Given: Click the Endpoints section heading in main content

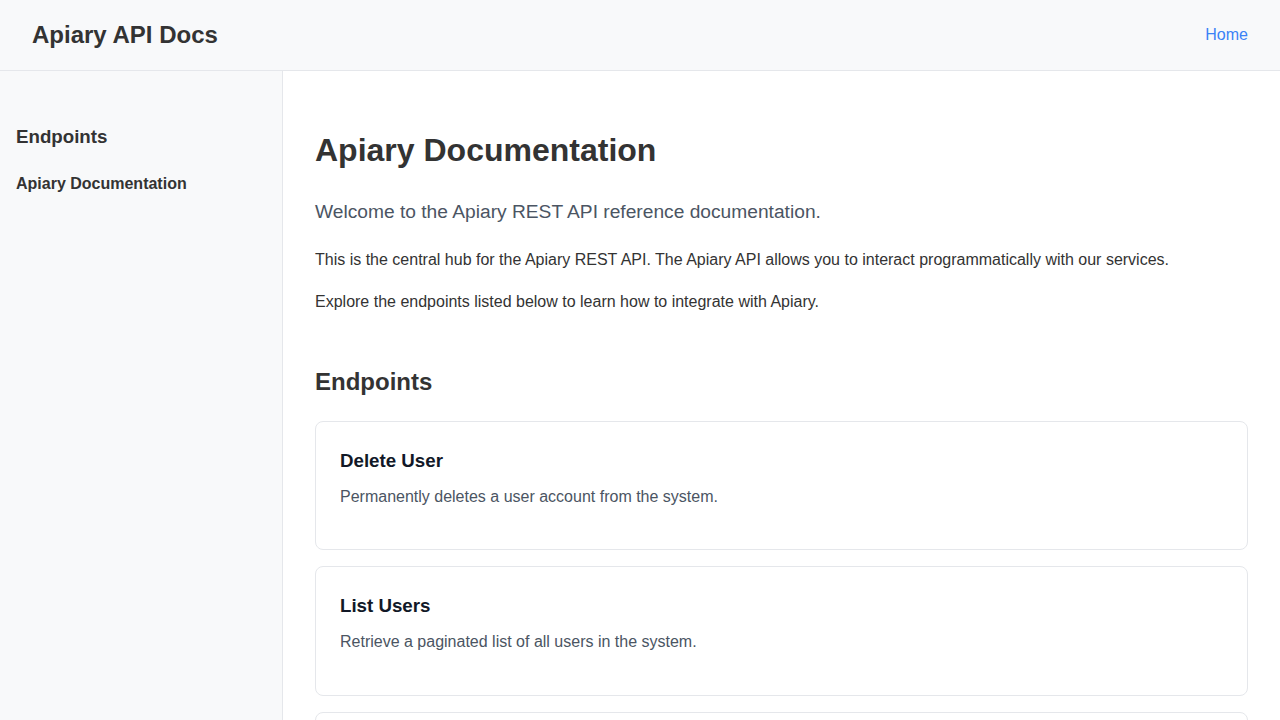Looking at the screenshot, I should coord(373,382).
